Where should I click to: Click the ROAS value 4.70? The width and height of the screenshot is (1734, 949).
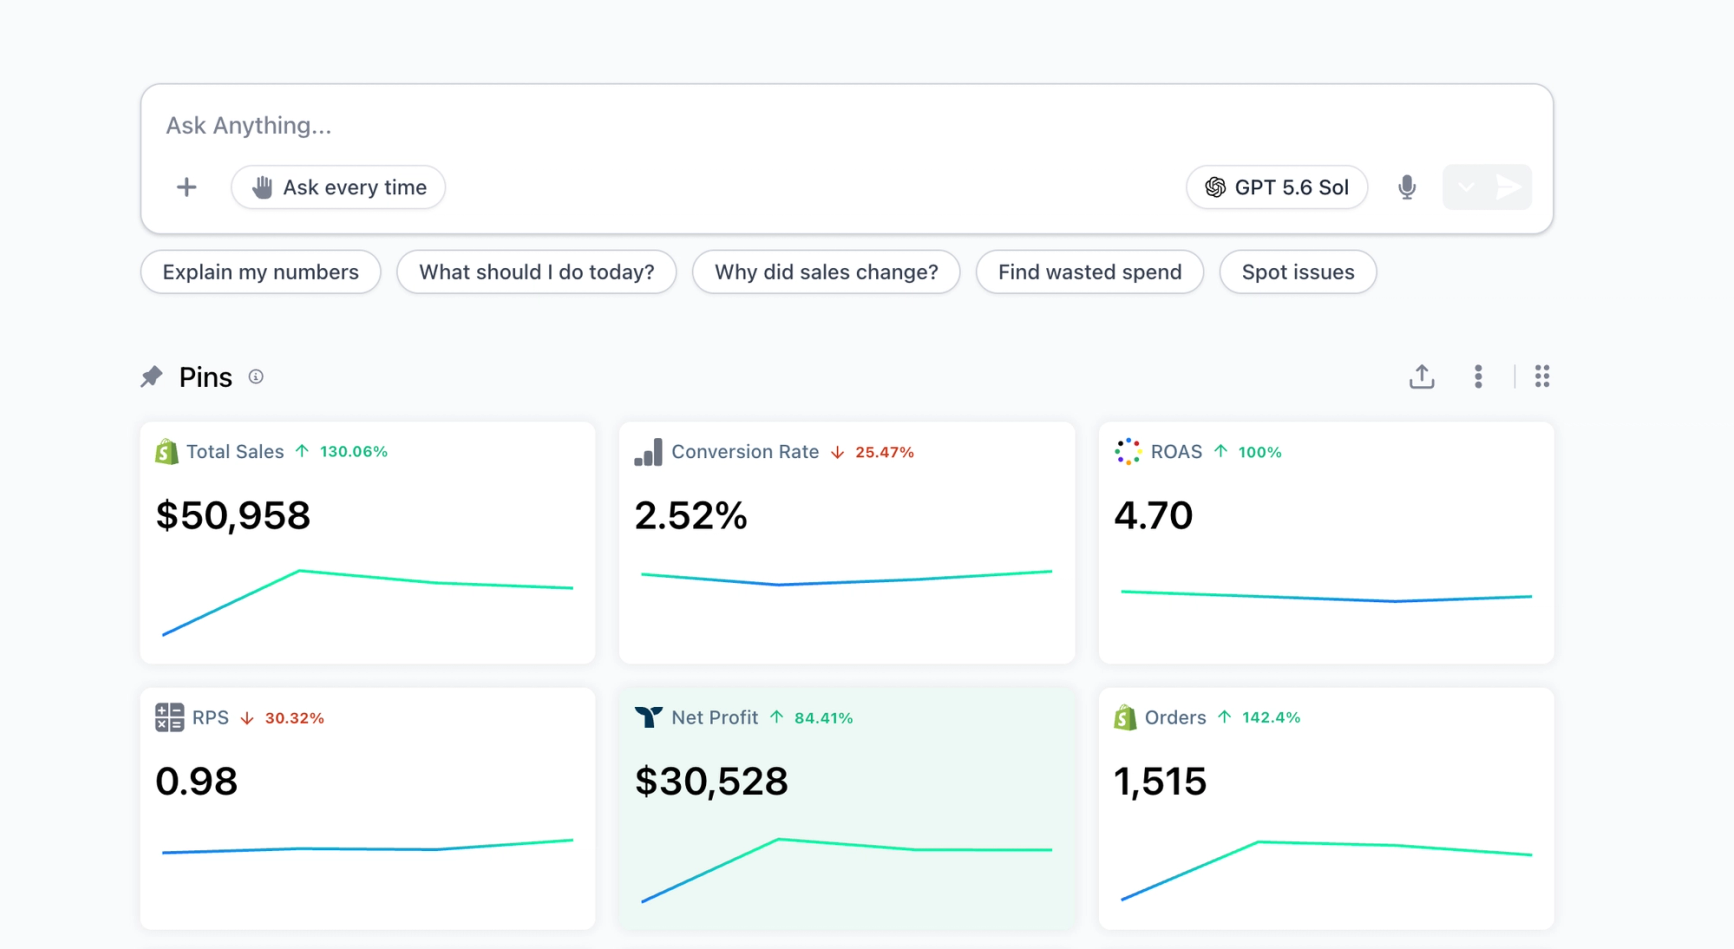pos(1153,516)
